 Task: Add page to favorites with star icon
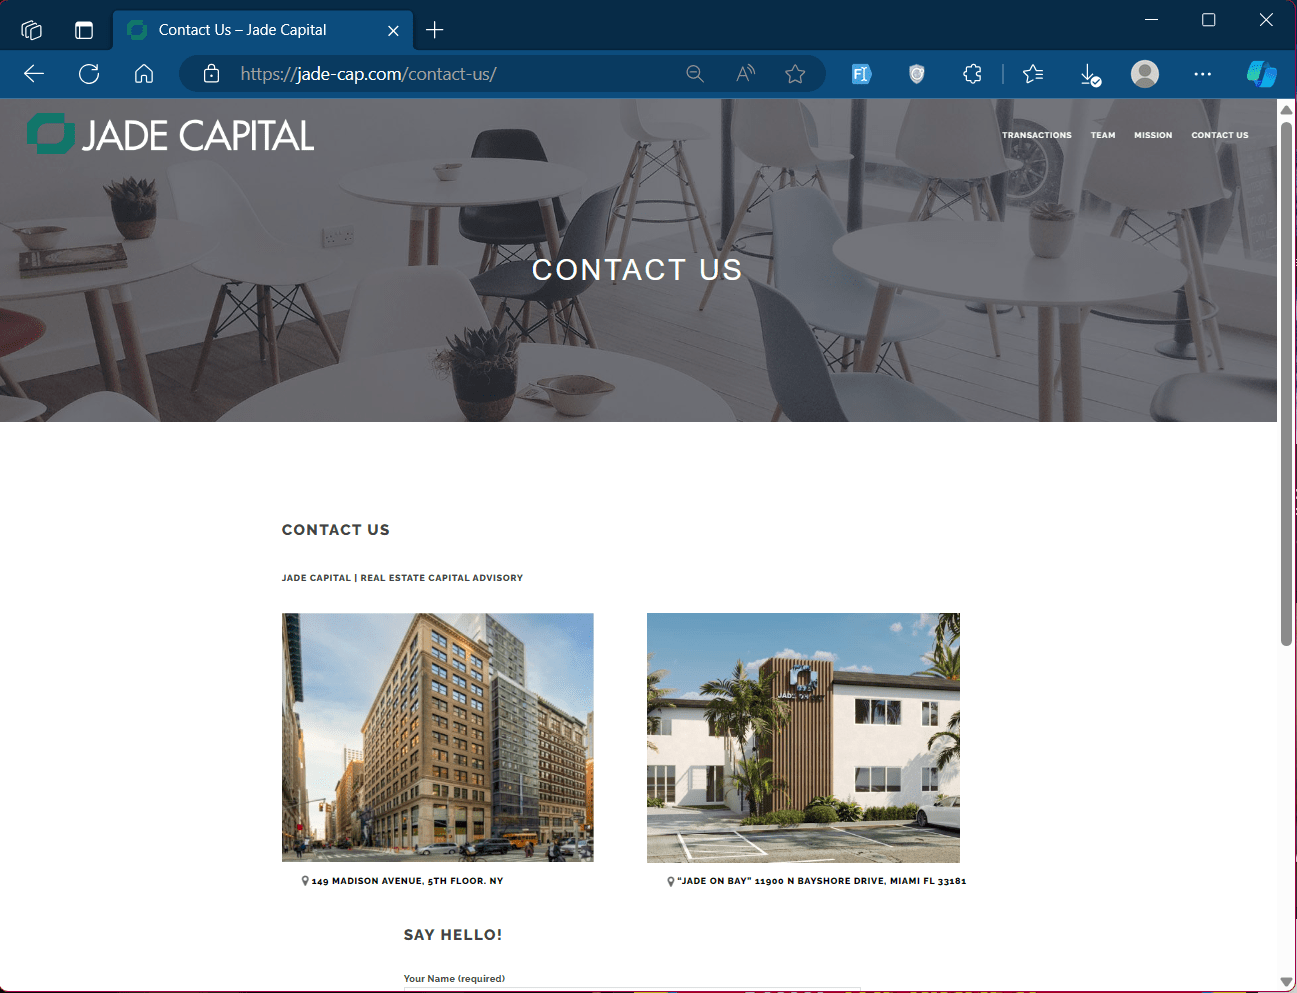pyautogui.click(x=795, y=74)
